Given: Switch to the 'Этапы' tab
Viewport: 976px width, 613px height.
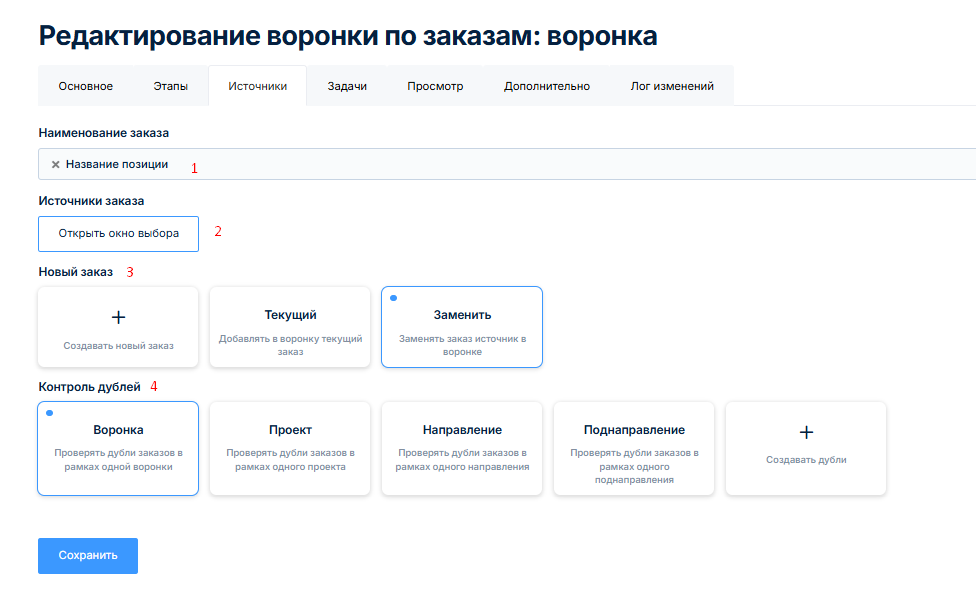Looking at the screenshot, I should click(170, 86).
